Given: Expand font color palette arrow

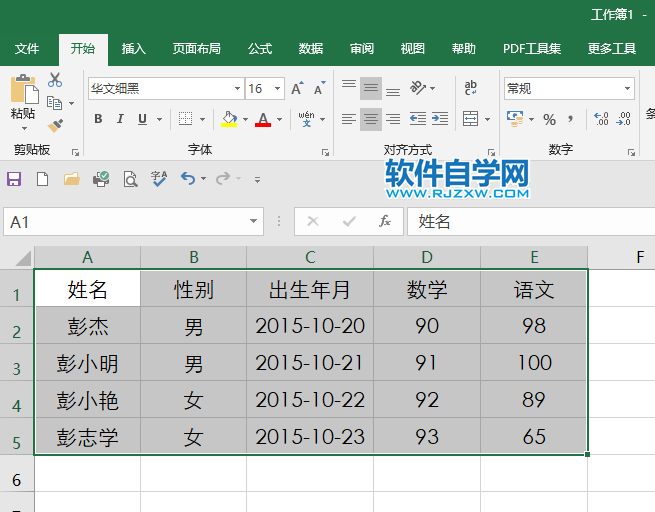Looking at the screenshot, I should 279,119.
